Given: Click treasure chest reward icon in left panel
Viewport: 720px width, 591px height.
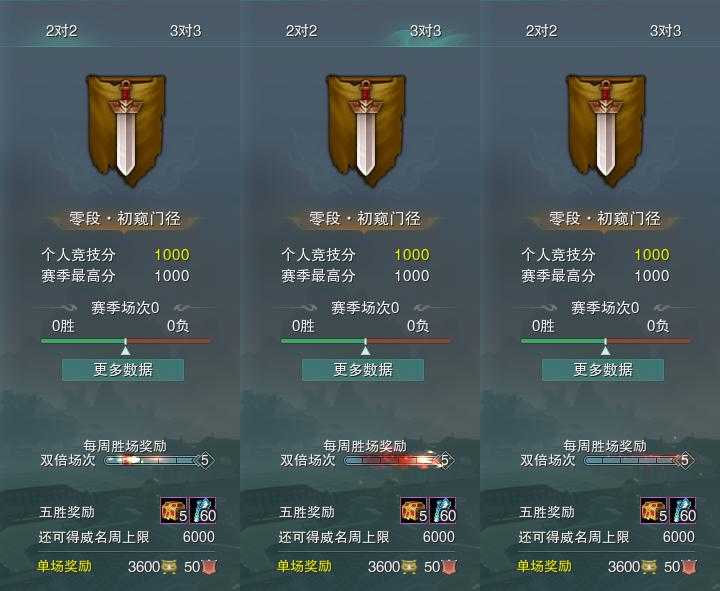Looking at the screenshot, I should tap(174, 511).
